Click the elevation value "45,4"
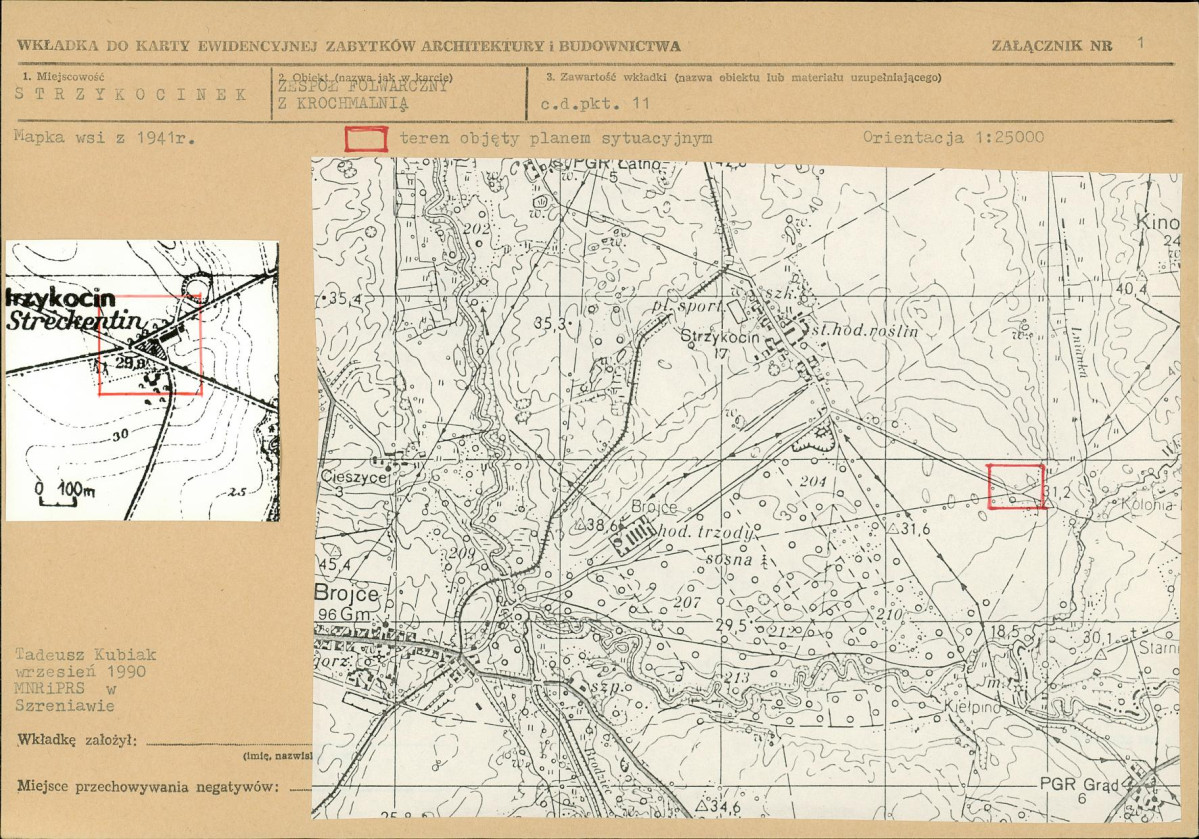Image resolution: width=1199 pixels, height=839 pixels. [335, 564]
